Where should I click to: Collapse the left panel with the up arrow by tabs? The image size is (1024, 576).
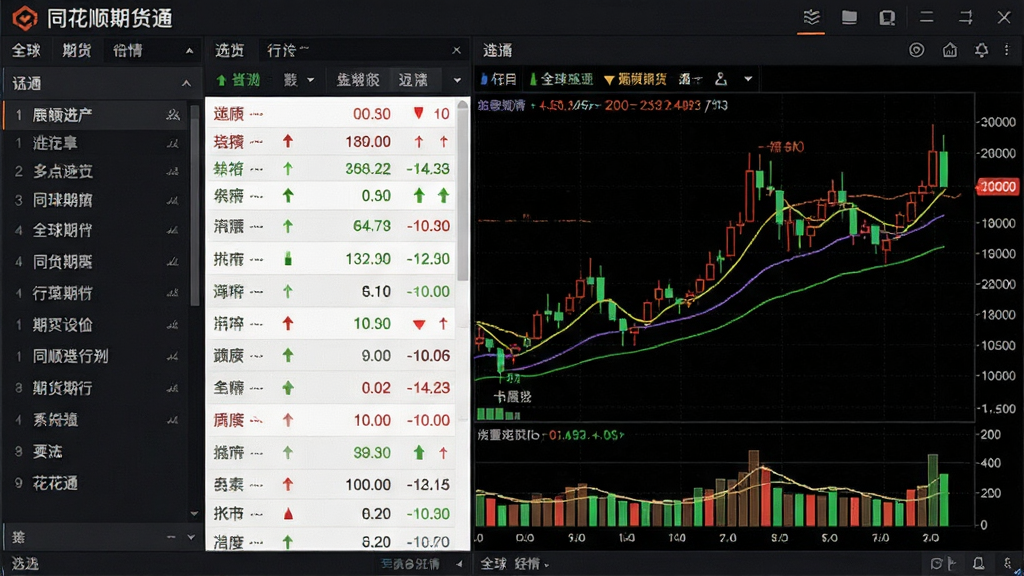[189, 51]
